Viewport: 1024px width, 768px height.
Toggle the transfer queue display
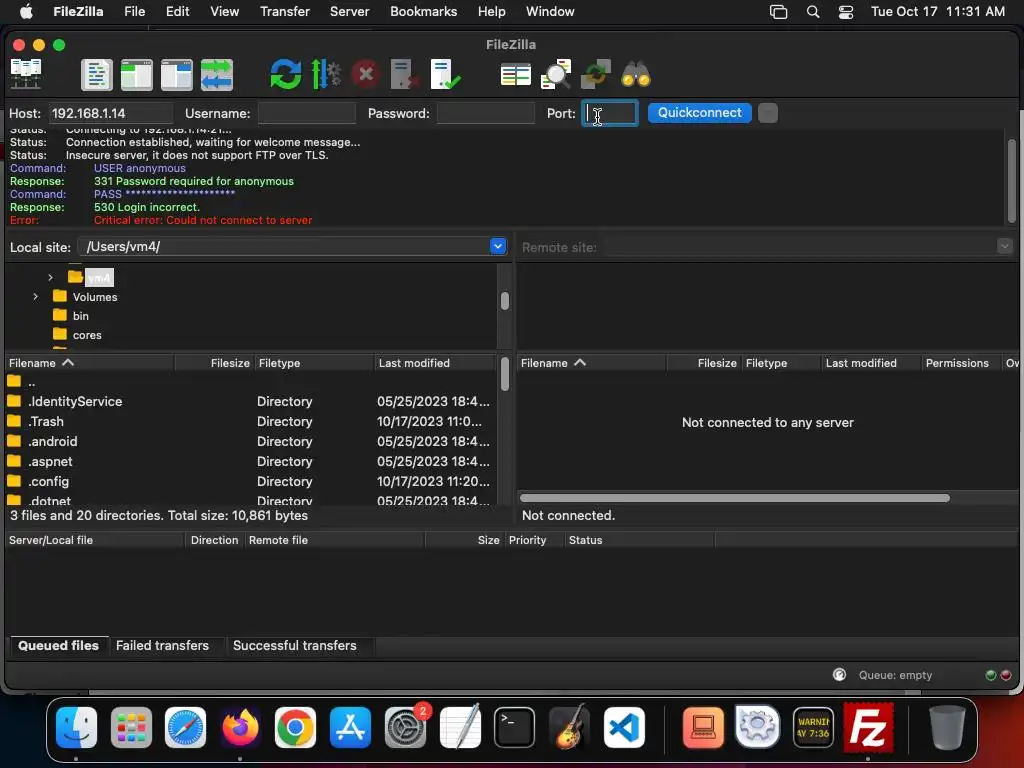coord(217,74)
